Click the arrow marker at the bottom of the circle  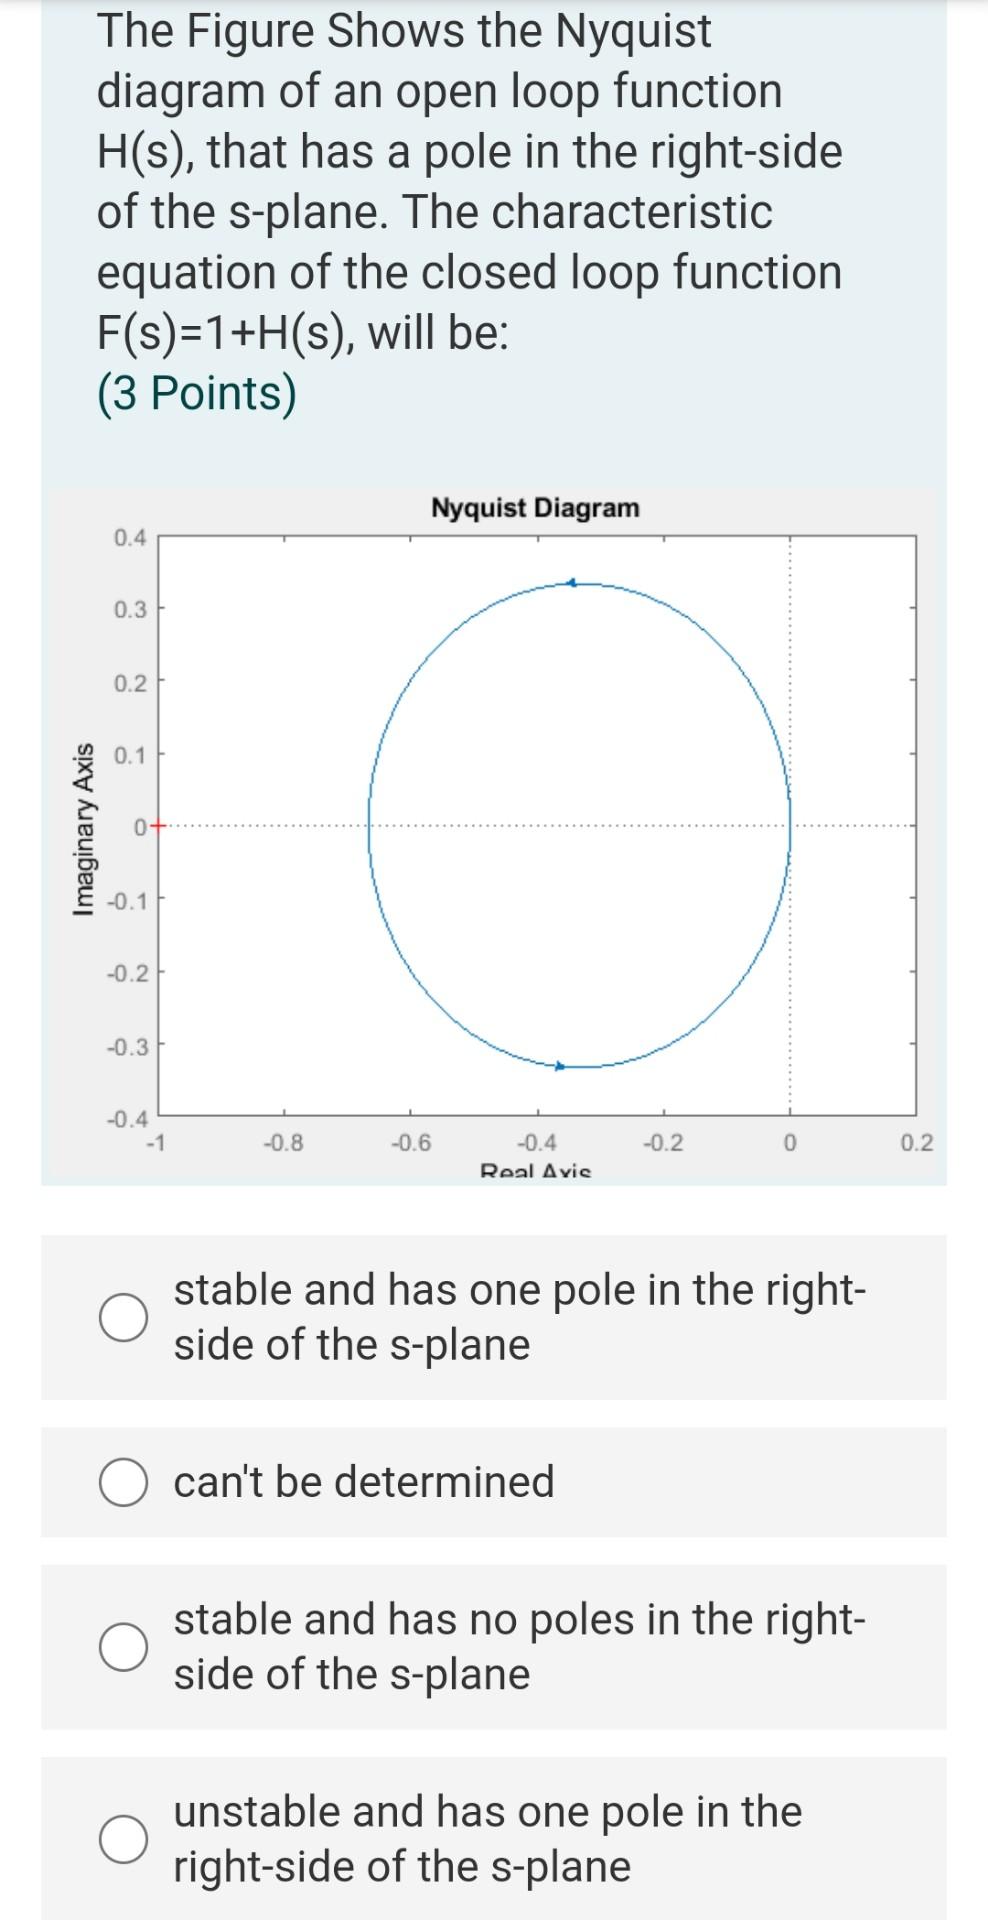click(x=562, y=1066)
